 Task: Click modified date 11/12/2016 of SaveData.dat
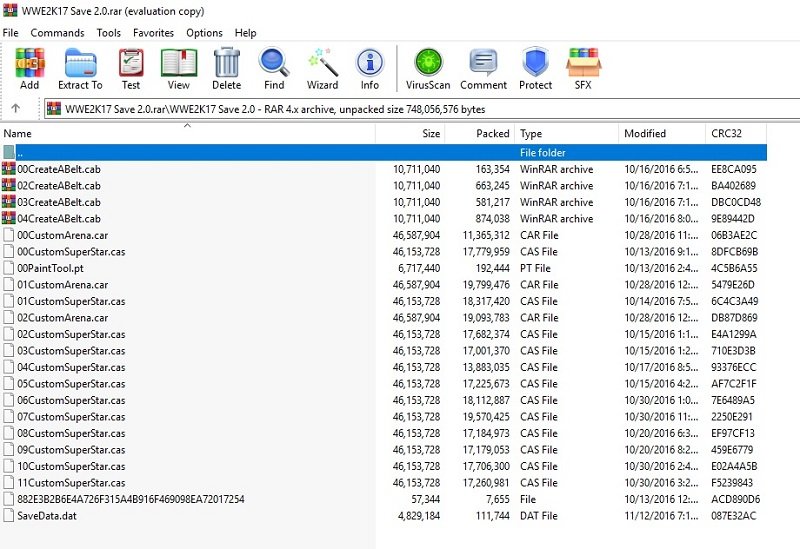(661, 515)
